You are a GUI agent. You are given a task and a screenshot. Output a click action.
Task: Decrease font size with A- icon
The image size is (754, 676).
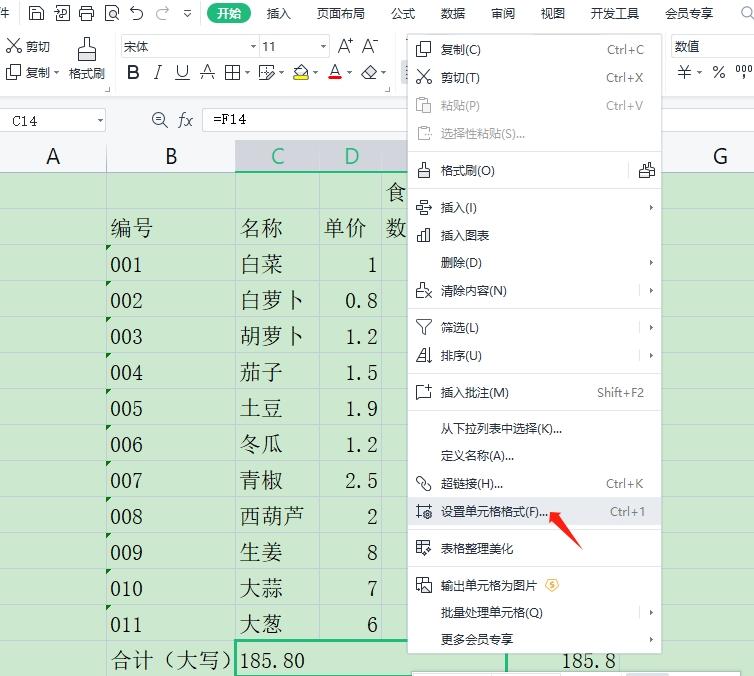pyautogui.click(x=369, y=46)
